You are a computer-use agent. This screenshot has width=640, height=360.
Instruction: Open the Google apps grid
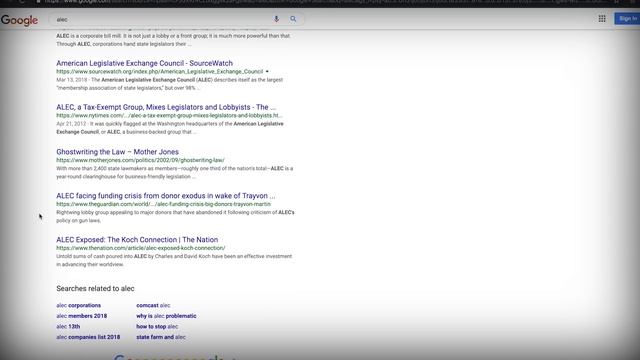coord(602,19)
